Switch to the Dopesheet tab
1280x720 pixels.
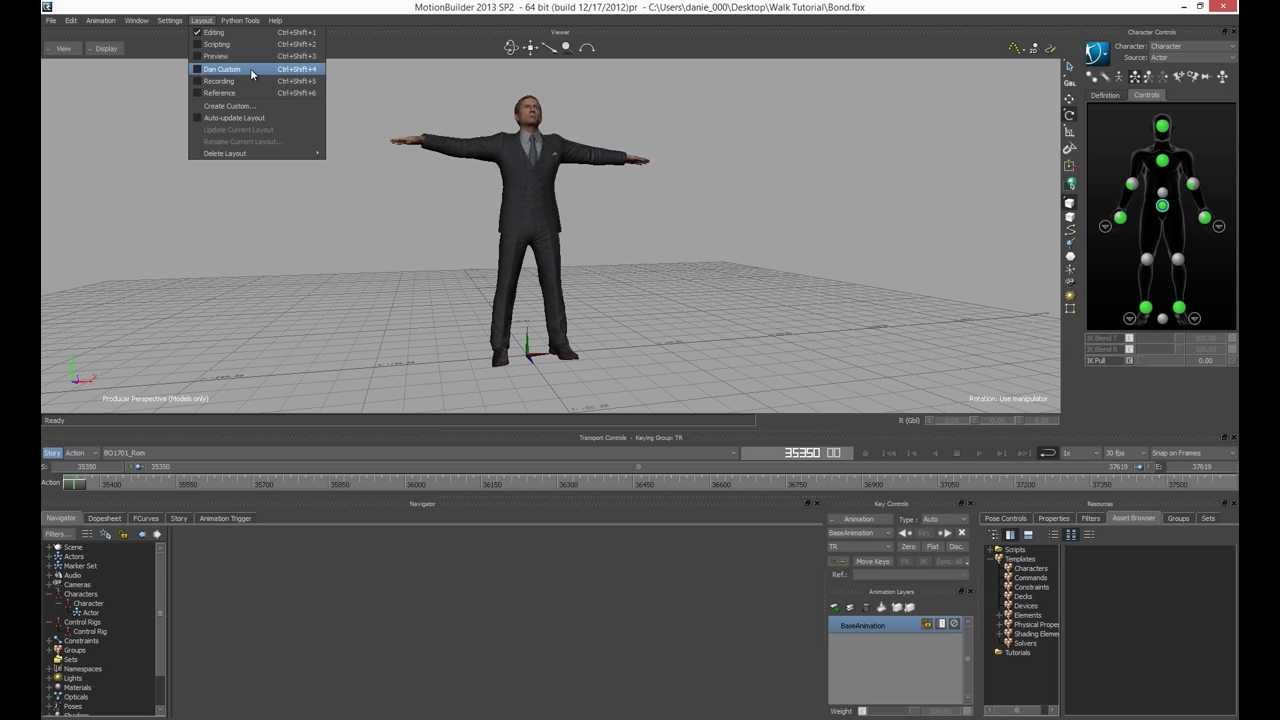coord(104,518)
